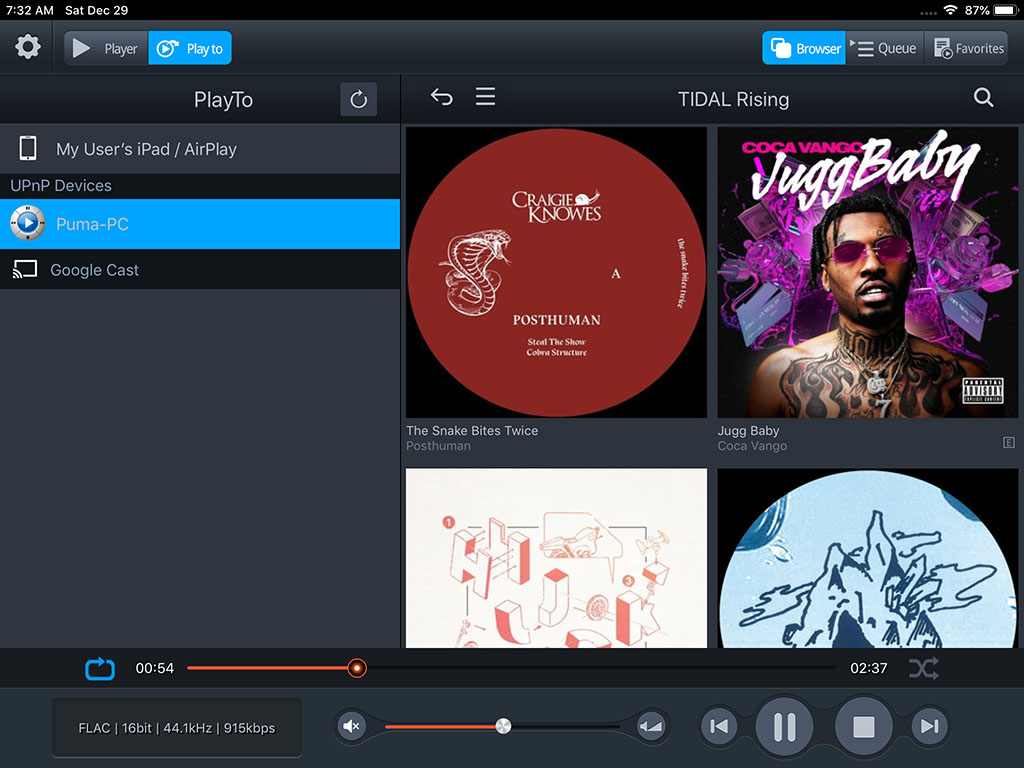Refresh the PlayTo device list
The image size is (1024, 768).
(359, 99)
